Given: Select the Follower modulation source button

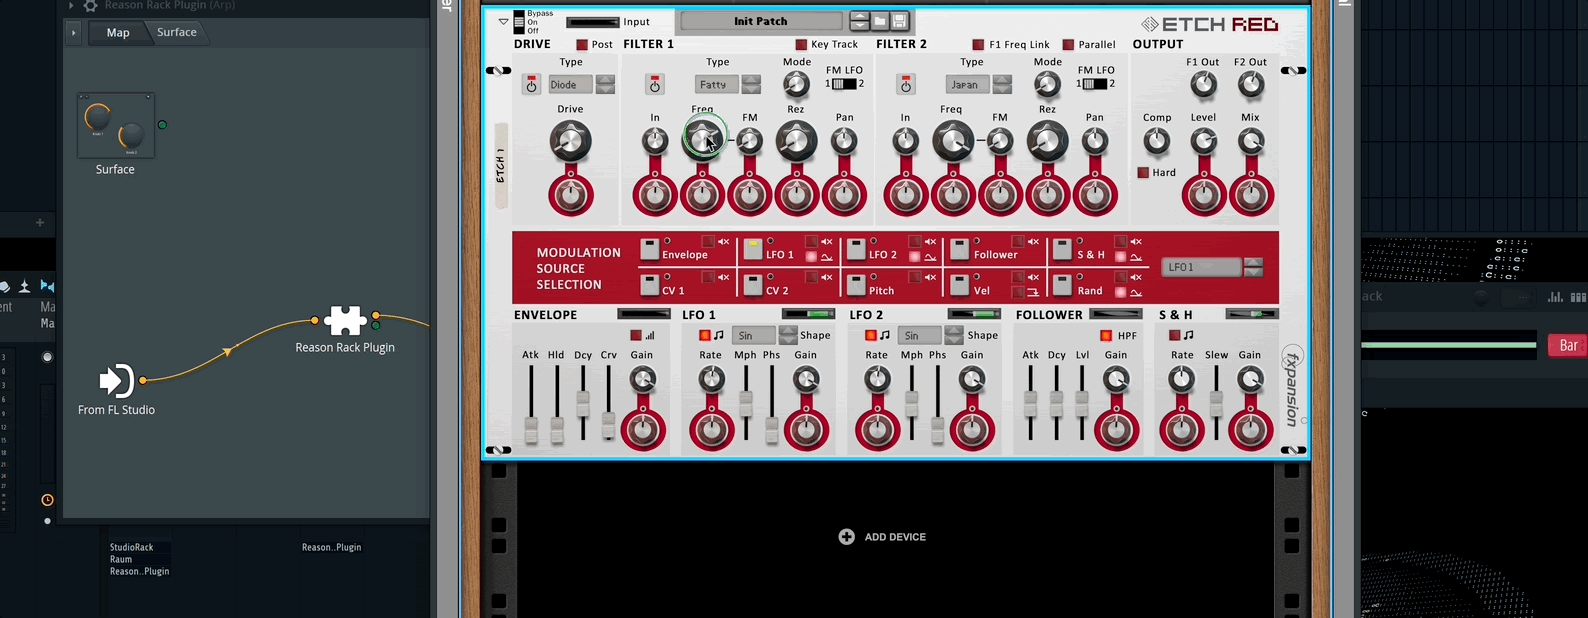Looking at the screenshot, I should pyautogui.click(x=960, y=249).
